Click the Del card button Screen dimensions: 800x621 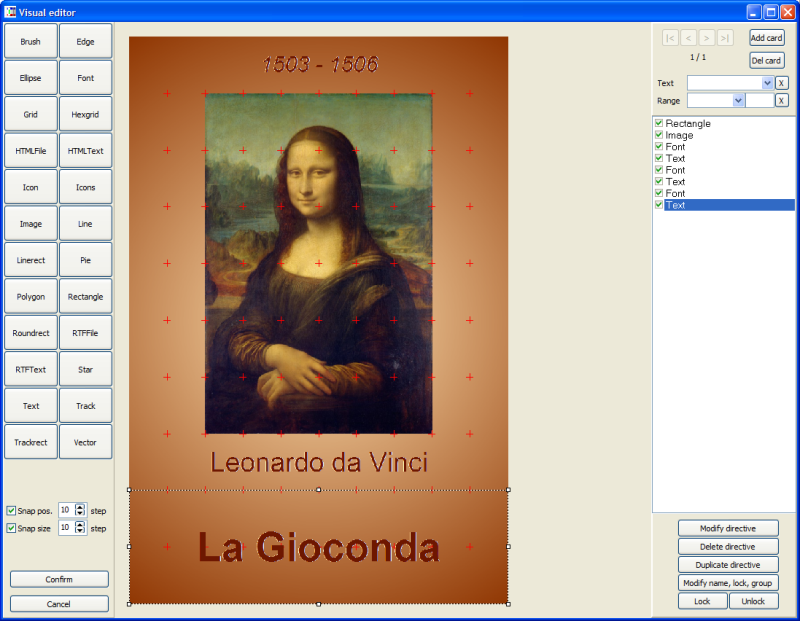pos(766,60)
